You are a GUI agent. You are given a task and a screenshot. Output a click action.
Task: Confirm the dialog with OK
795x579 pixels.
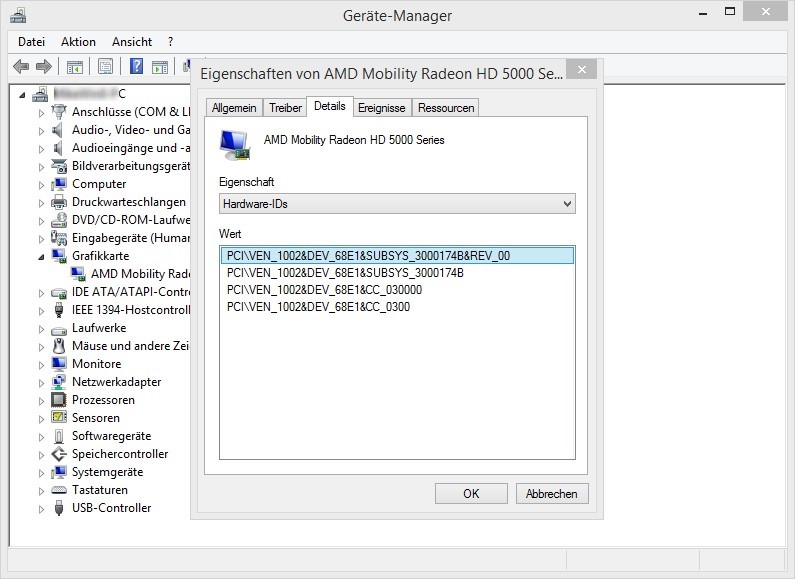(x=471, y=493)
